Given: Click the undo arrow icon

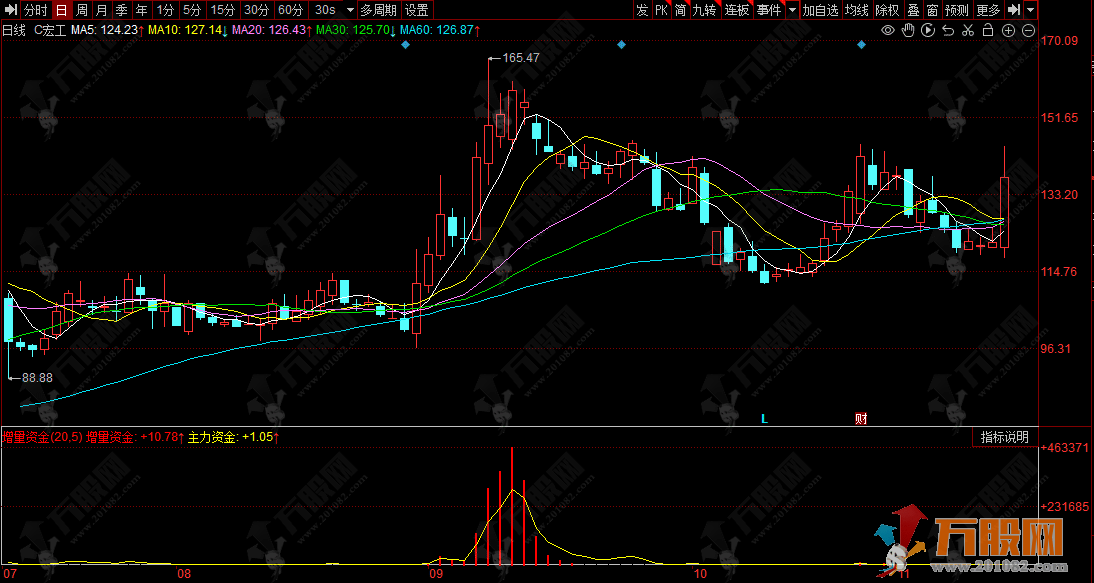Looking at the screenshot, I should [948, 31].
